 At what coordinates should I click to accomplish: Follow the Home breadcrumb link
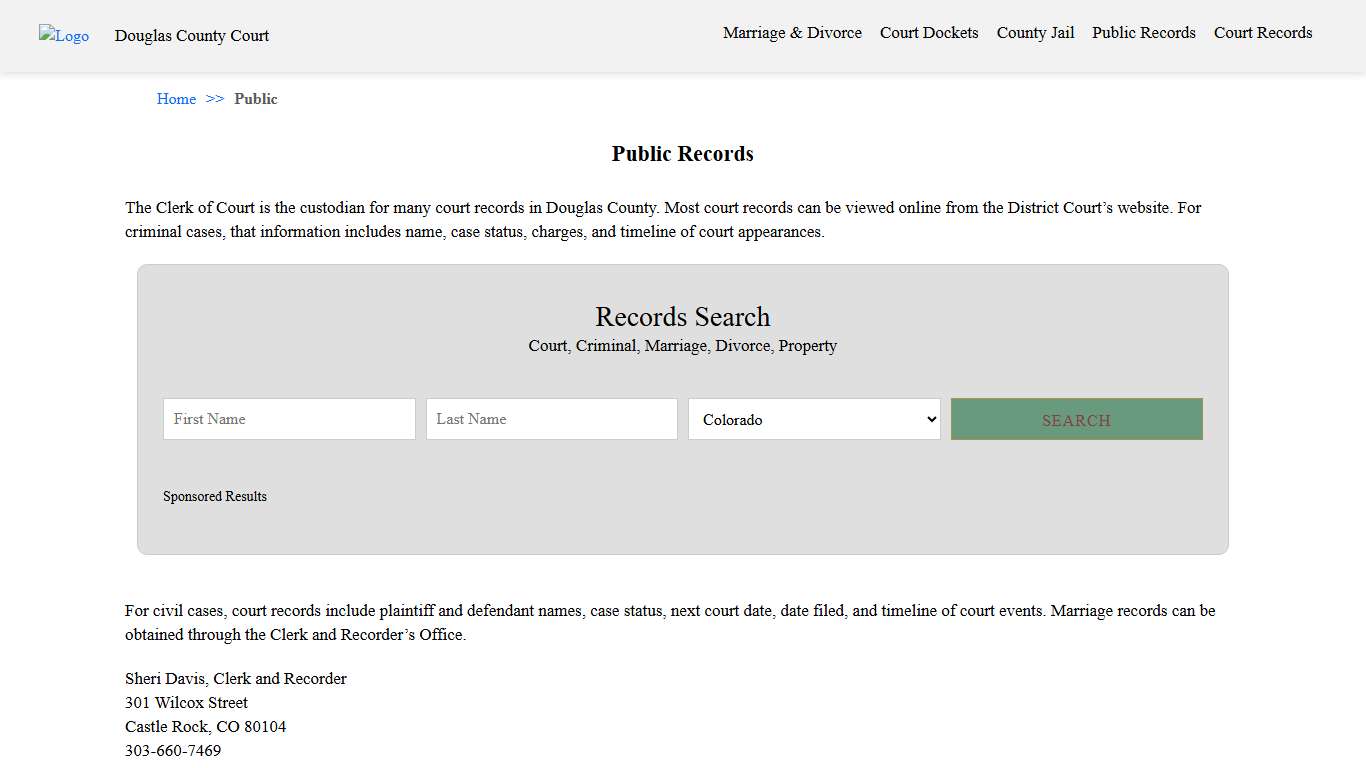point(176,98)
